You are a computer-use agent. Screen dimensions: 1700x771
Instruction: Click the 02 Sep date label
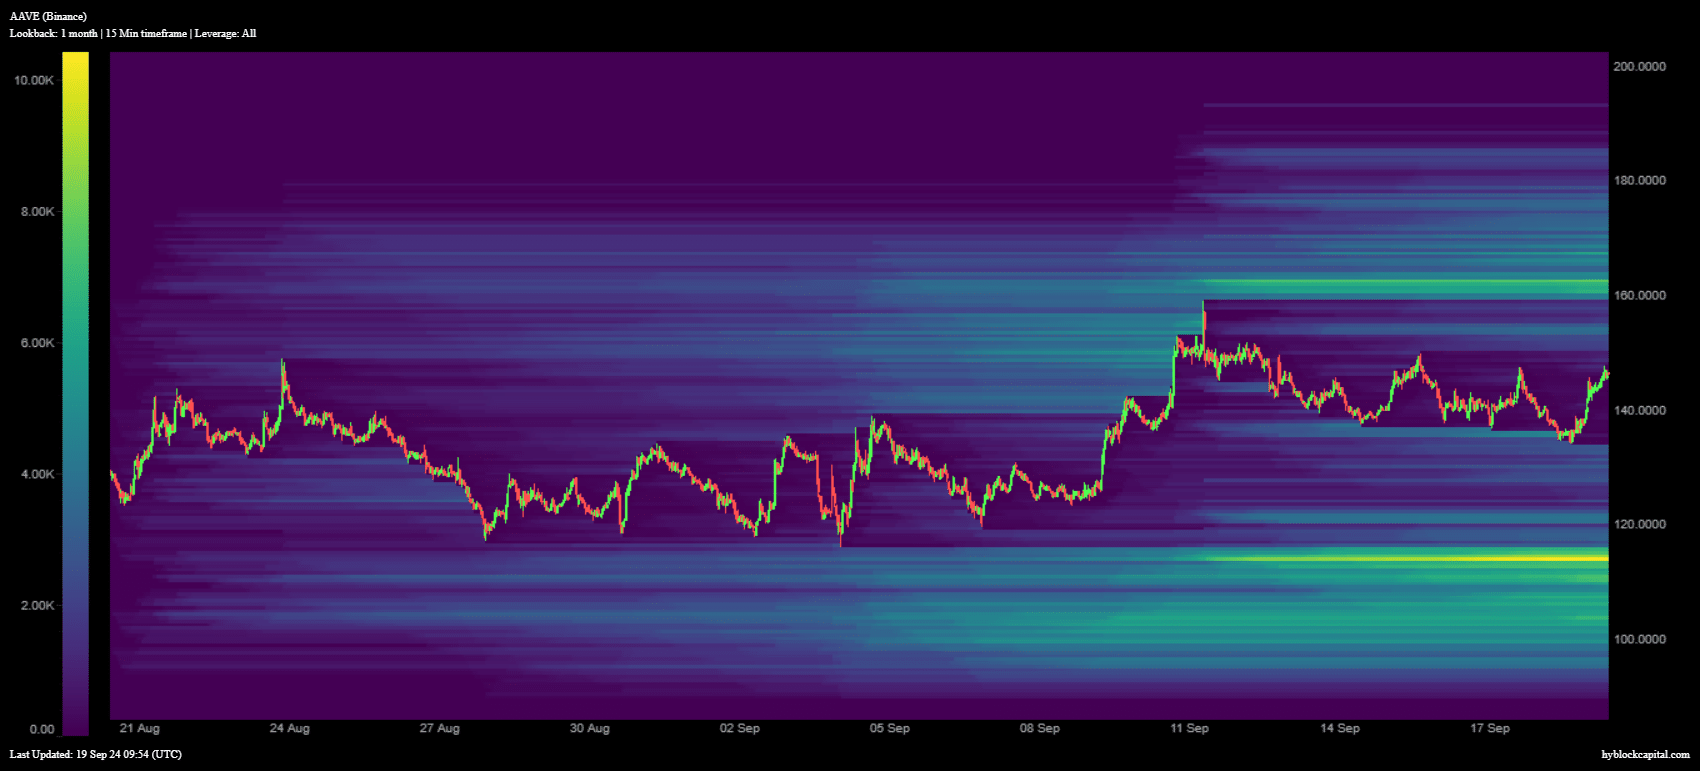coord(739,728)
